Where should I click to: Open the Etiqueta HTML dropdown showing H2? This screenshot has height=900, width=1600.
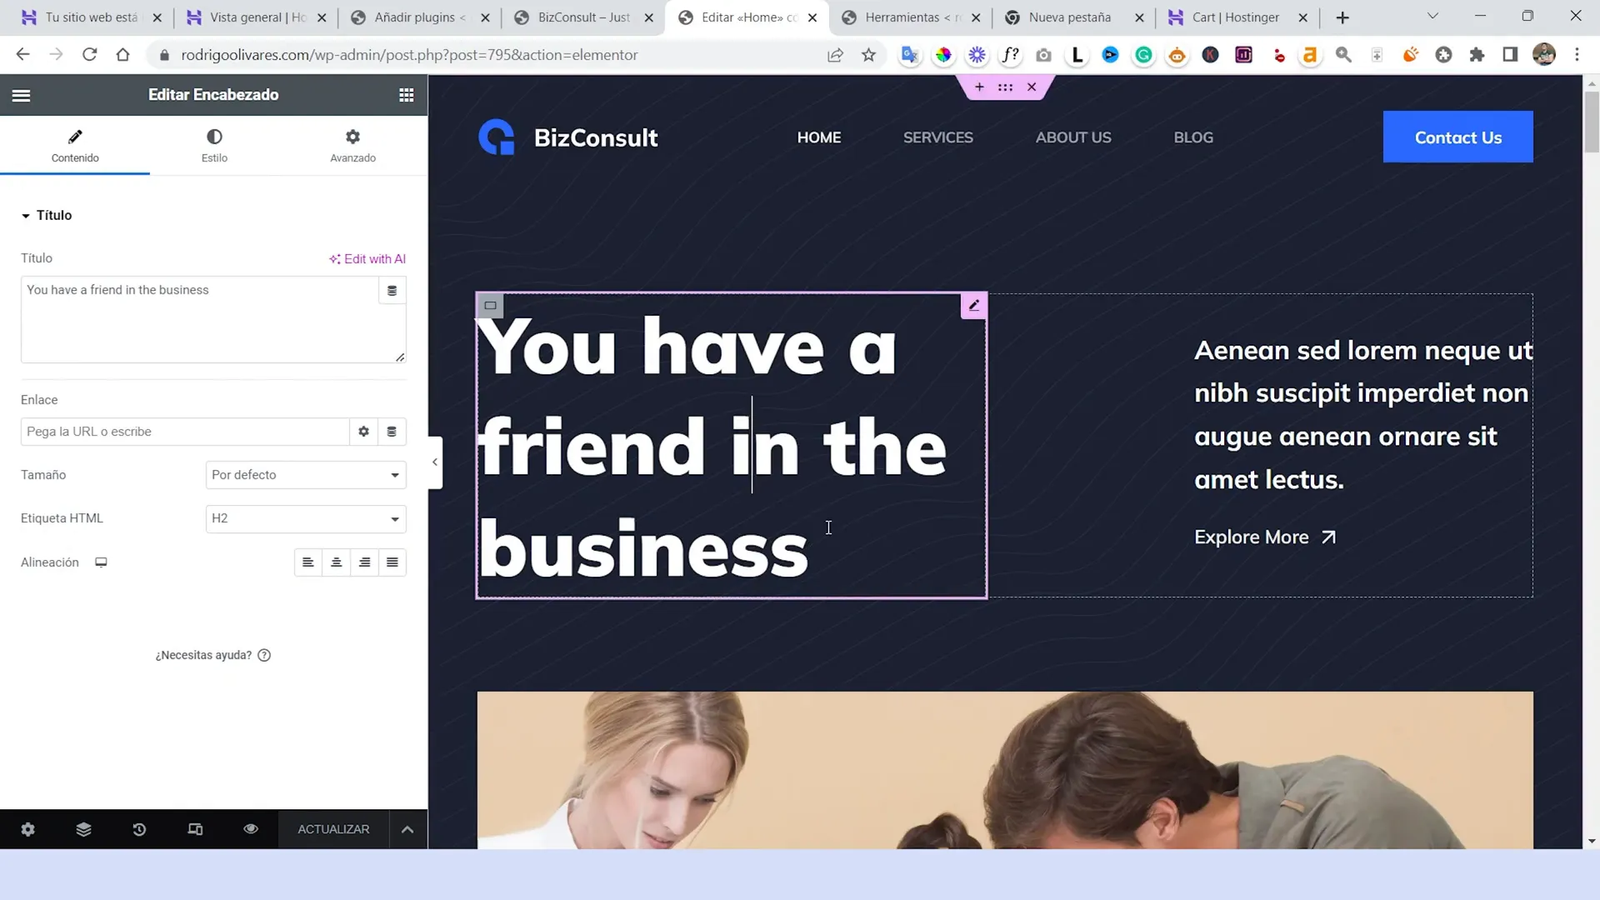tap(305, 518)
